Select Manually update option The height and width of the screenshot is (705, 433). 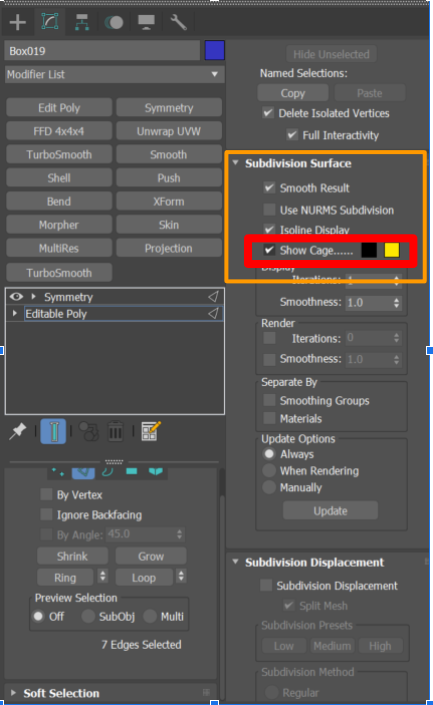coord(269,487)
